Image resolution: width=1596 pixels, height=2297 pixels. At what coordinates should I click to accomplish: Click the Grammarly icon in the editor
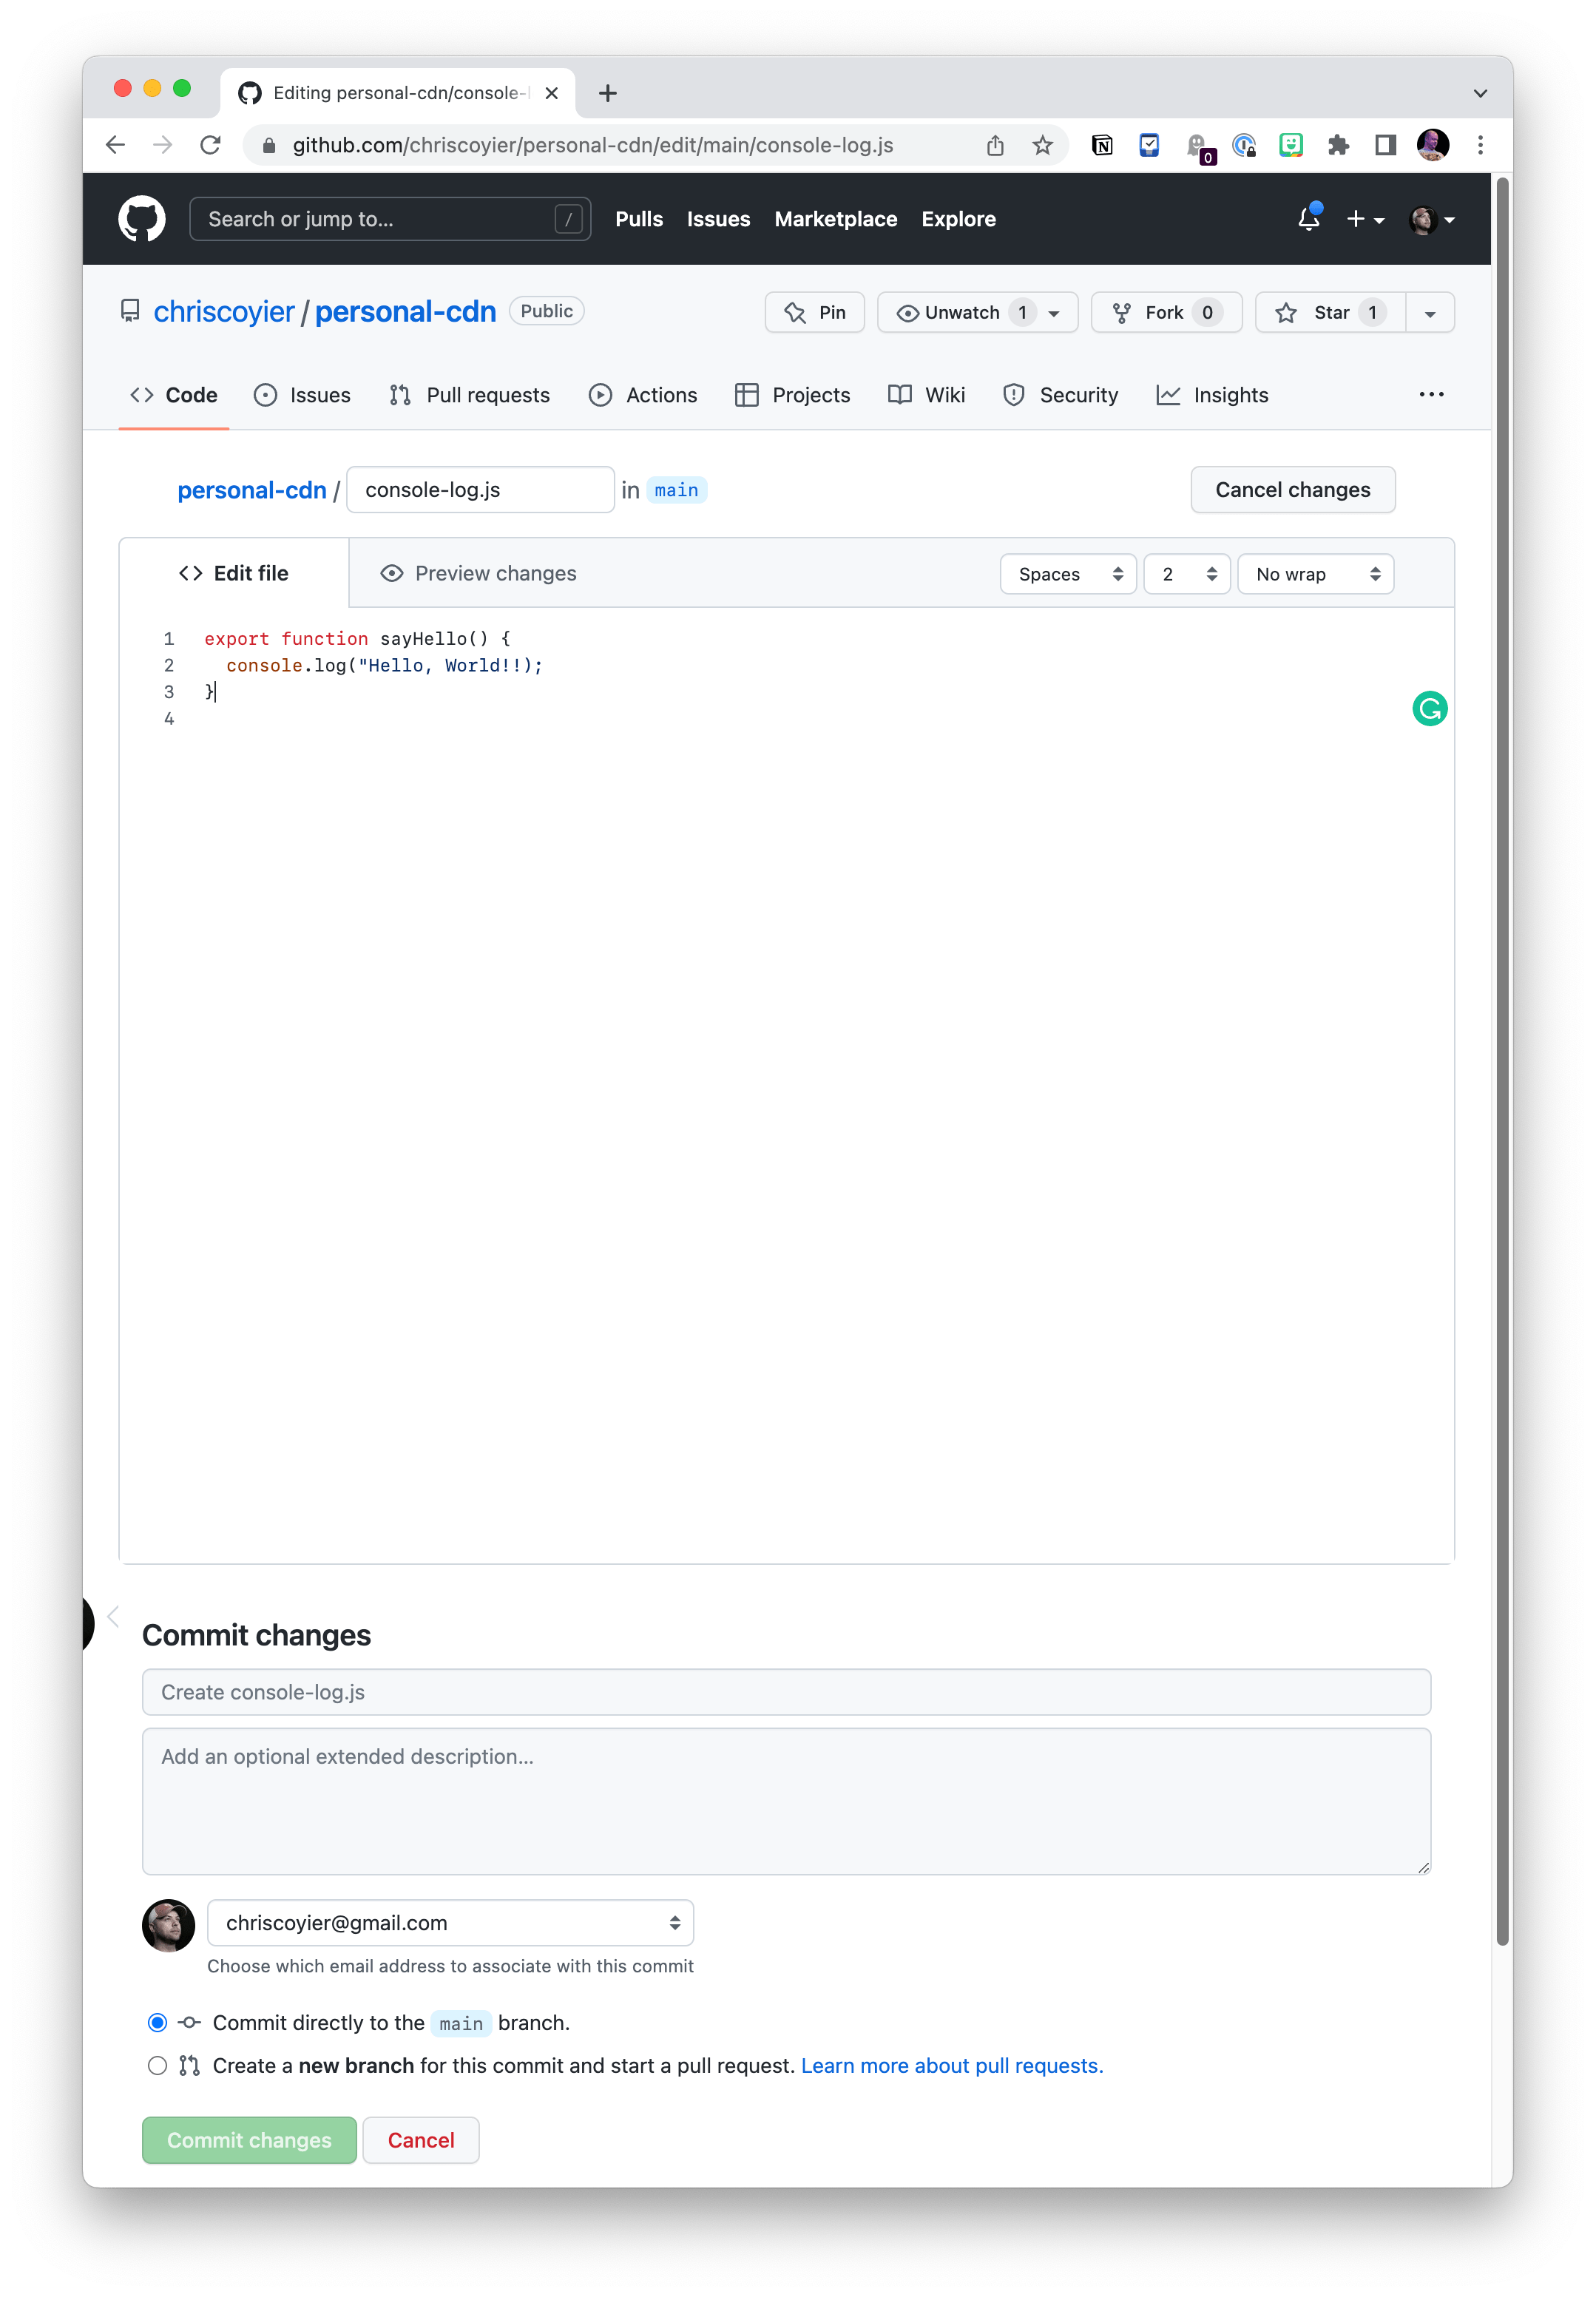pyautogui.click(x=1429, y=709)
